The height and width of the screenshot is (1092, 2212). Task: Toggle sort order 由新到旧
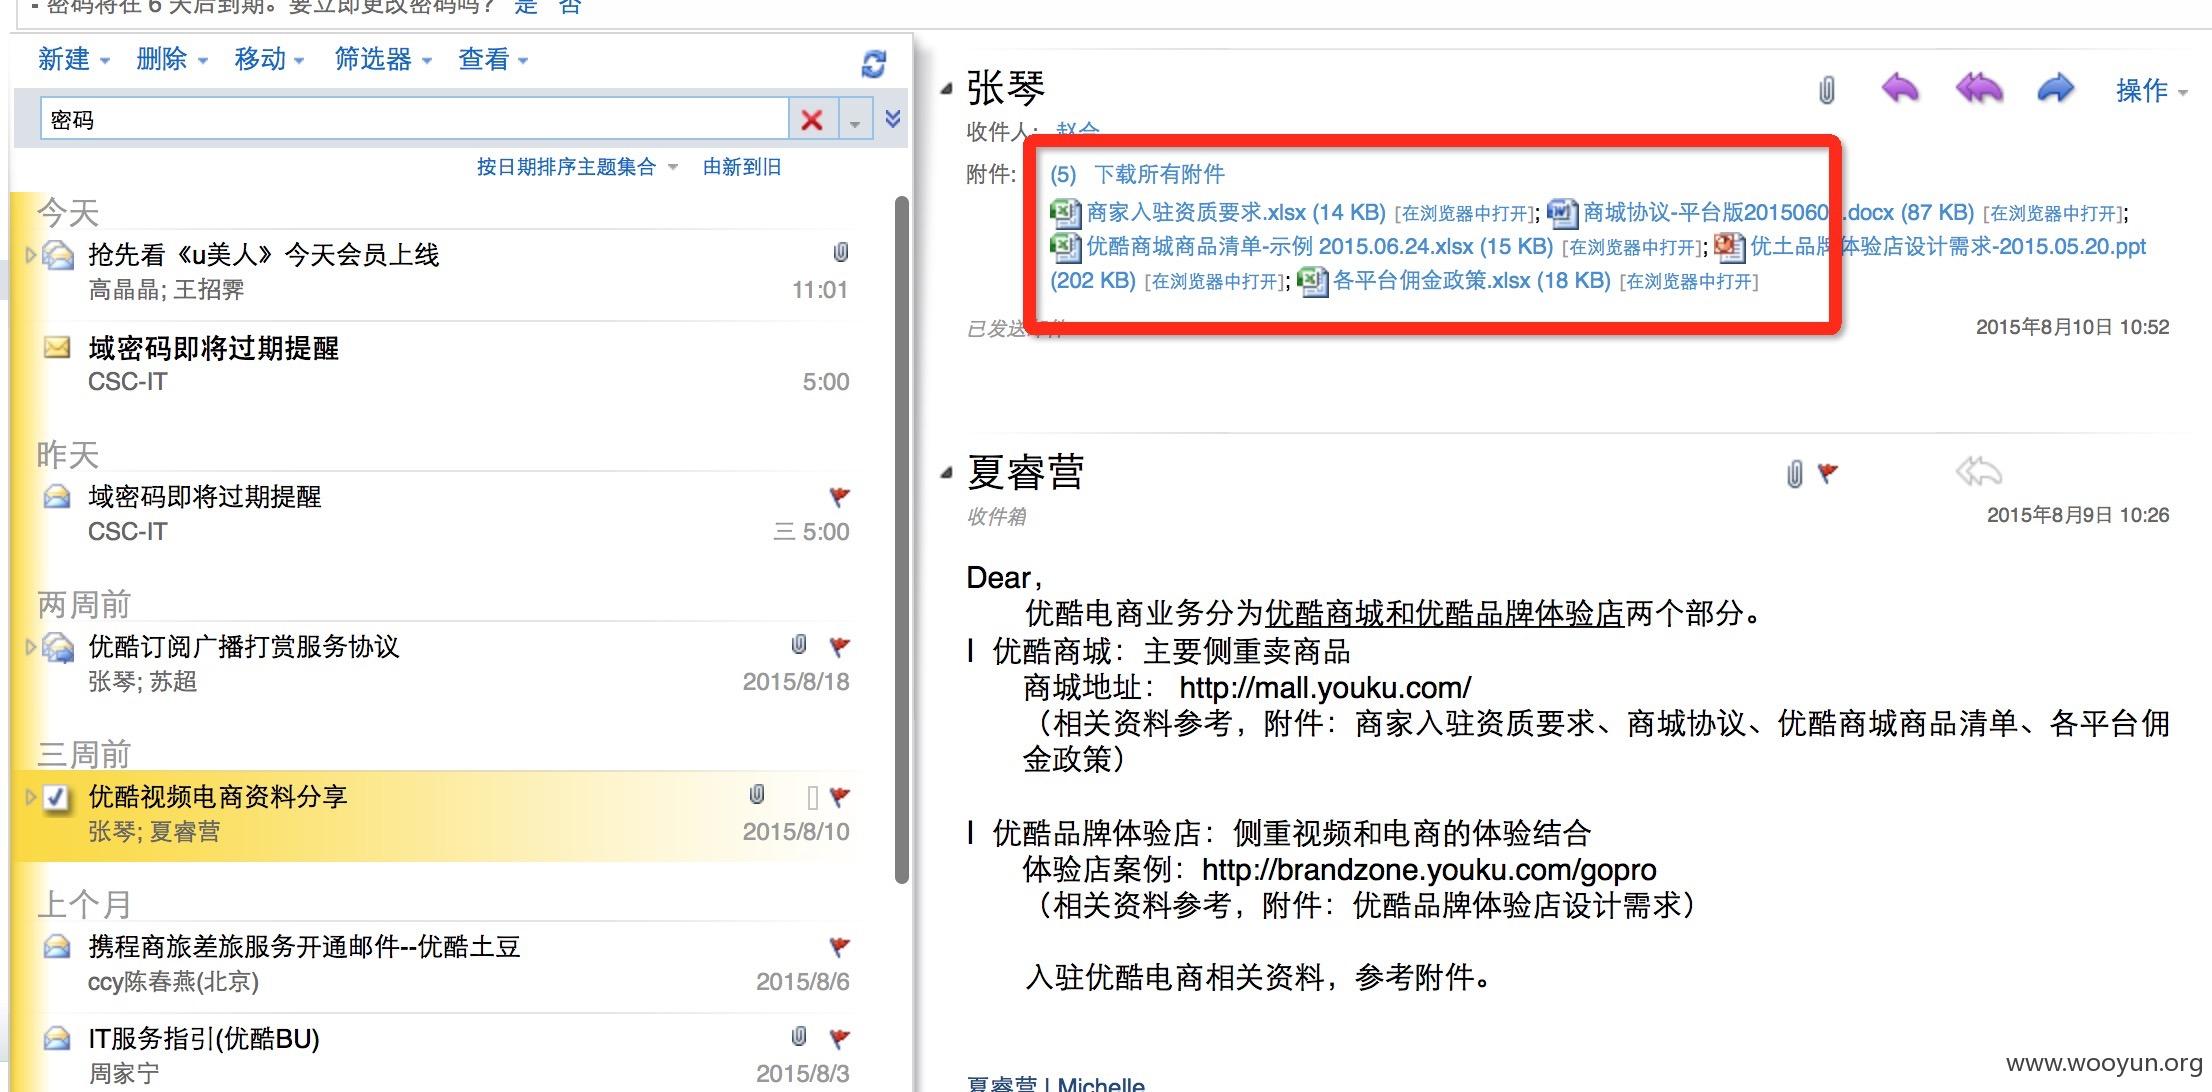pos(741,167)
